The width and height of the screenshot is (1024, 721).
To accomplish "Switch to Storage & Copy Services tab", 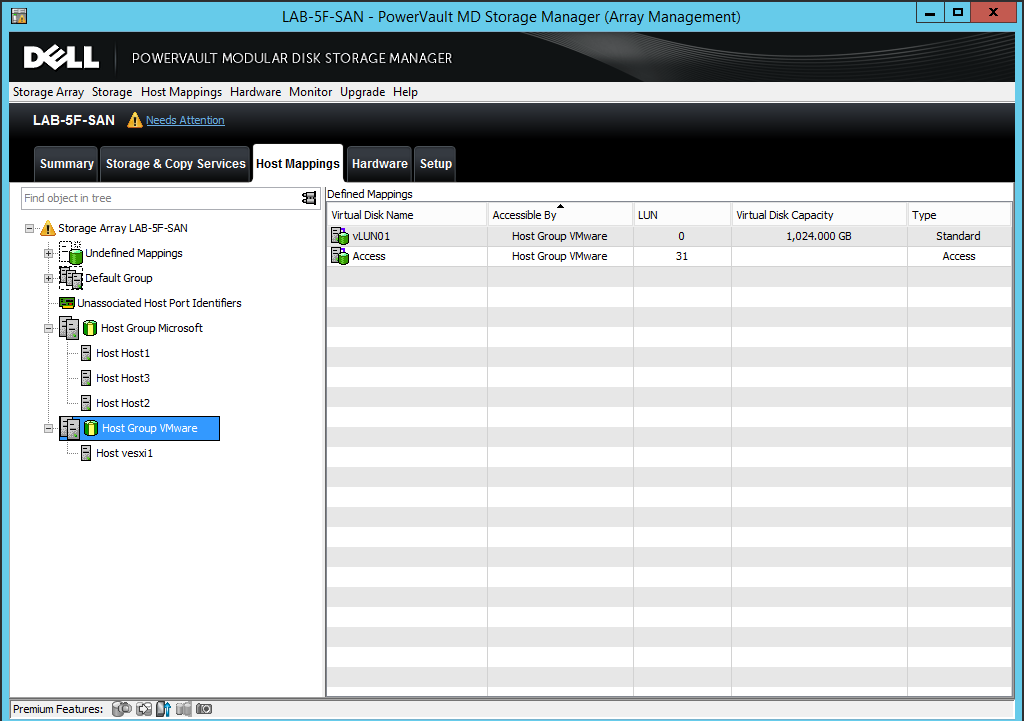I will [x=176, y=164].
